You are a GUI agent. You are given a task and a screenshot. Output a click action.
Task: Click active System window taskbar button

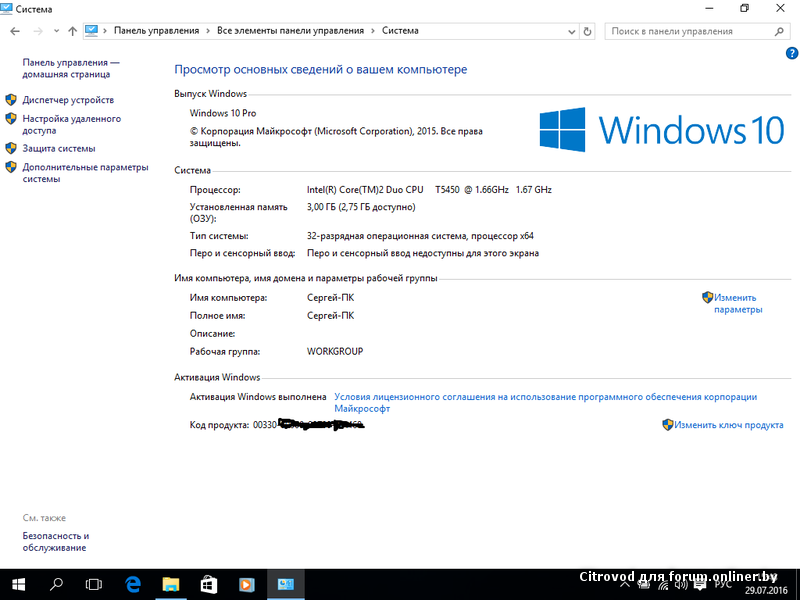285,584
